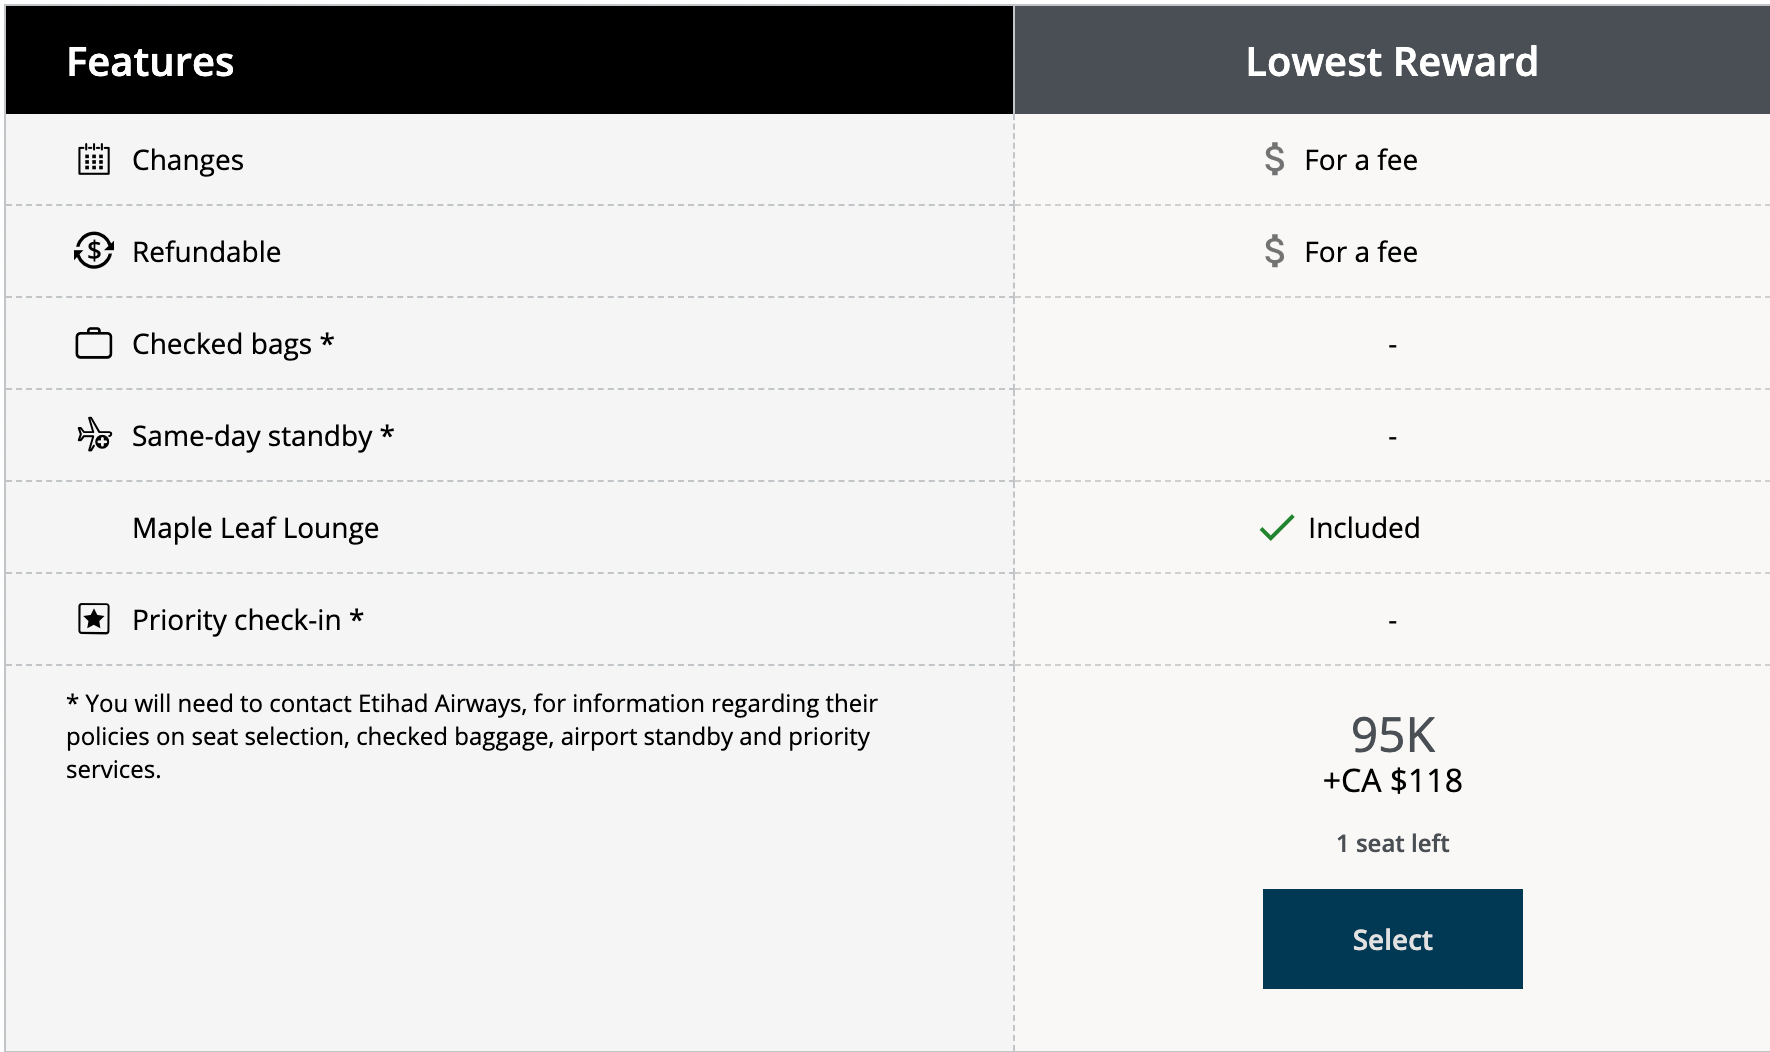The image size is (1770, 1052).
Task: Click the dollar sign icon in Changes row
Action: [x=1274, y=159]
